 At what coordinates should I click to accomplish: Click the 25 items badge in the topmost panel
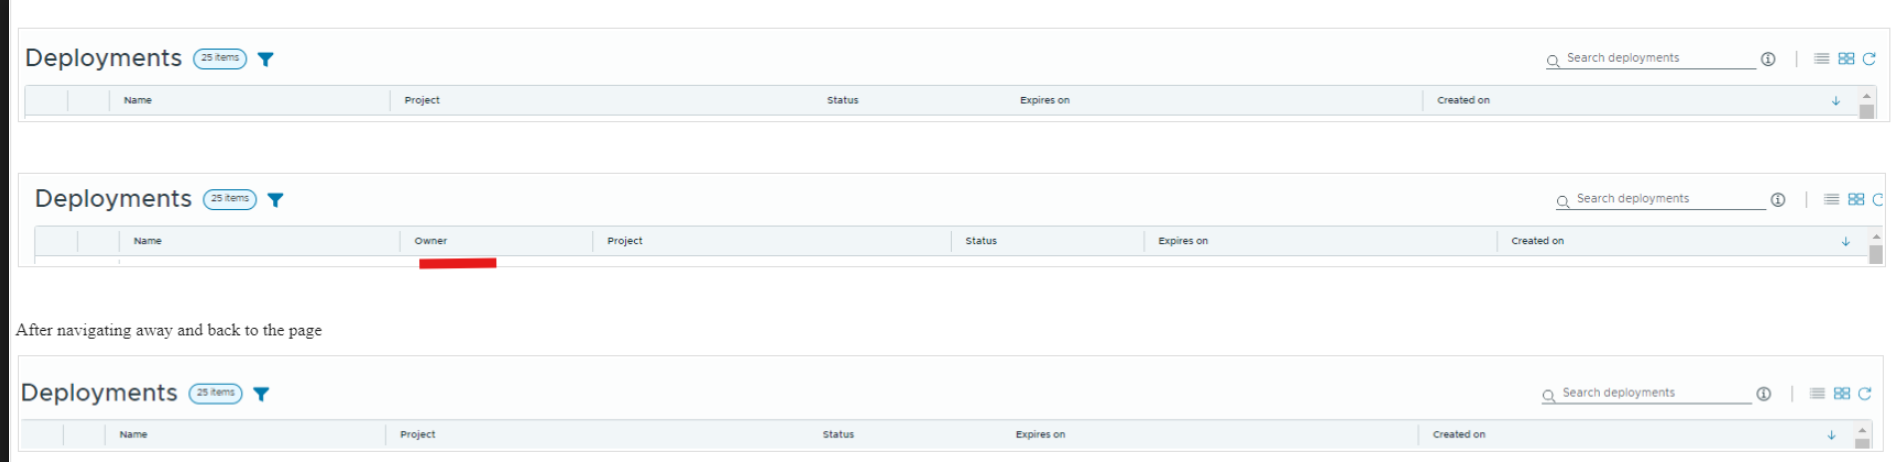[x=220, y=58]
